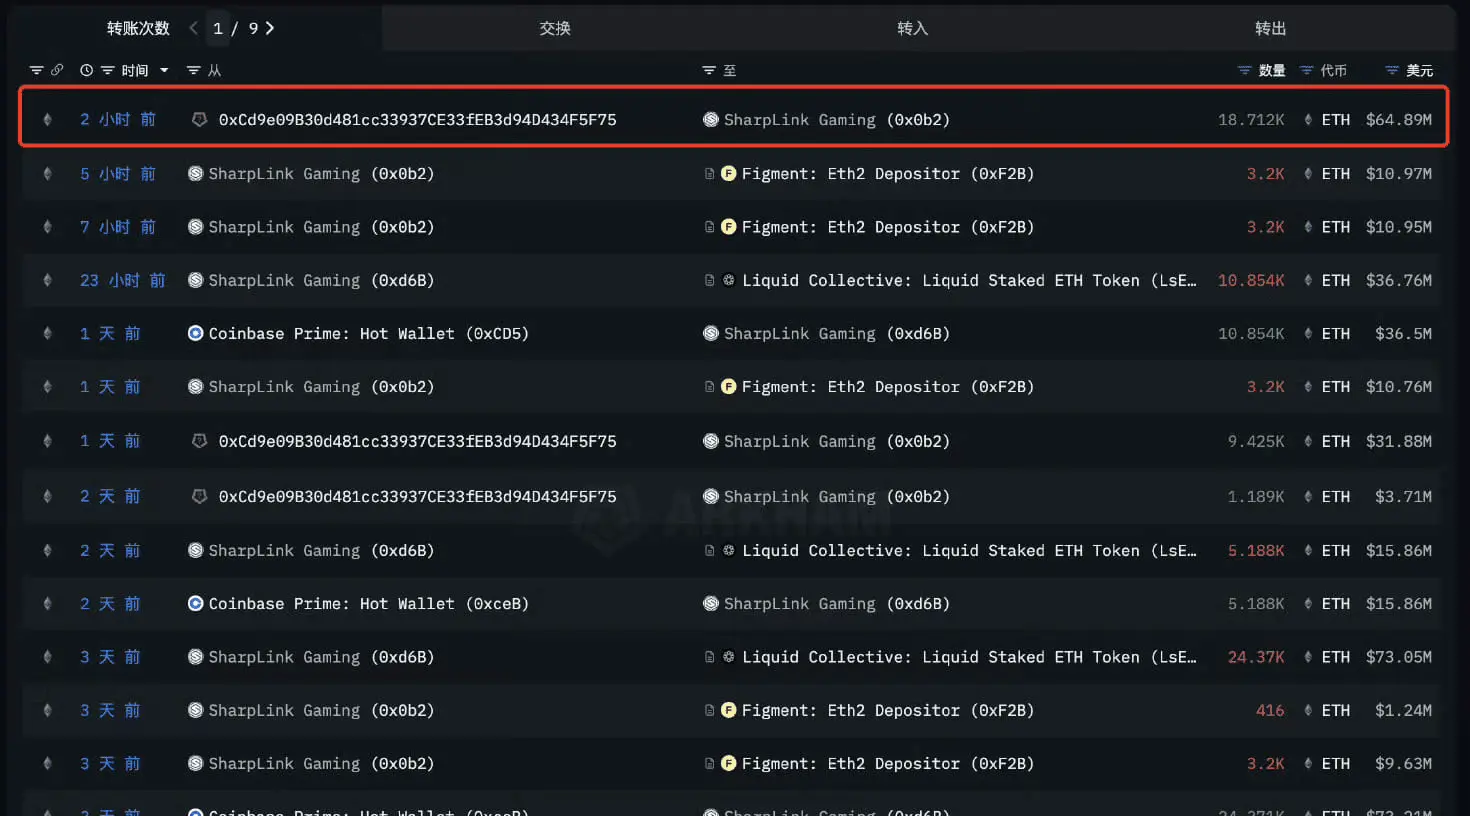Screen dimensions: 1470x816
Task: Click the Liquid Collective icon in $73.05M row
Action: 729,657
